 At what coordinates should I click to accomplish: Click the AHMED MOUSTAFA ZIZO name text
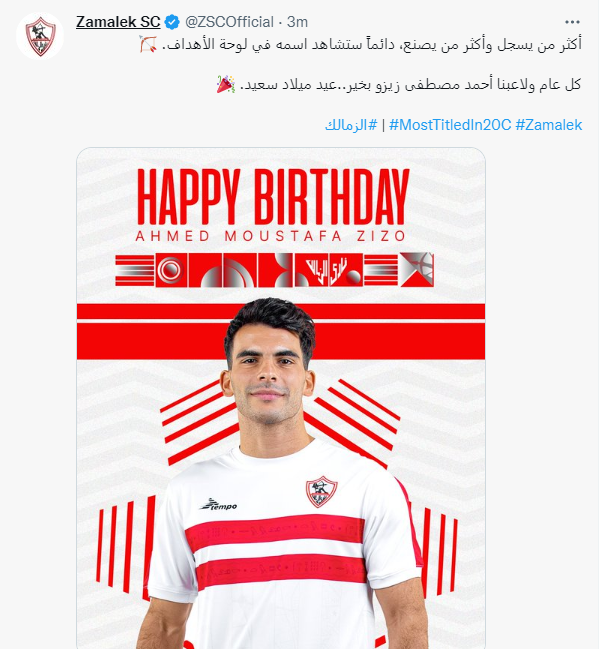click(271, 236)
